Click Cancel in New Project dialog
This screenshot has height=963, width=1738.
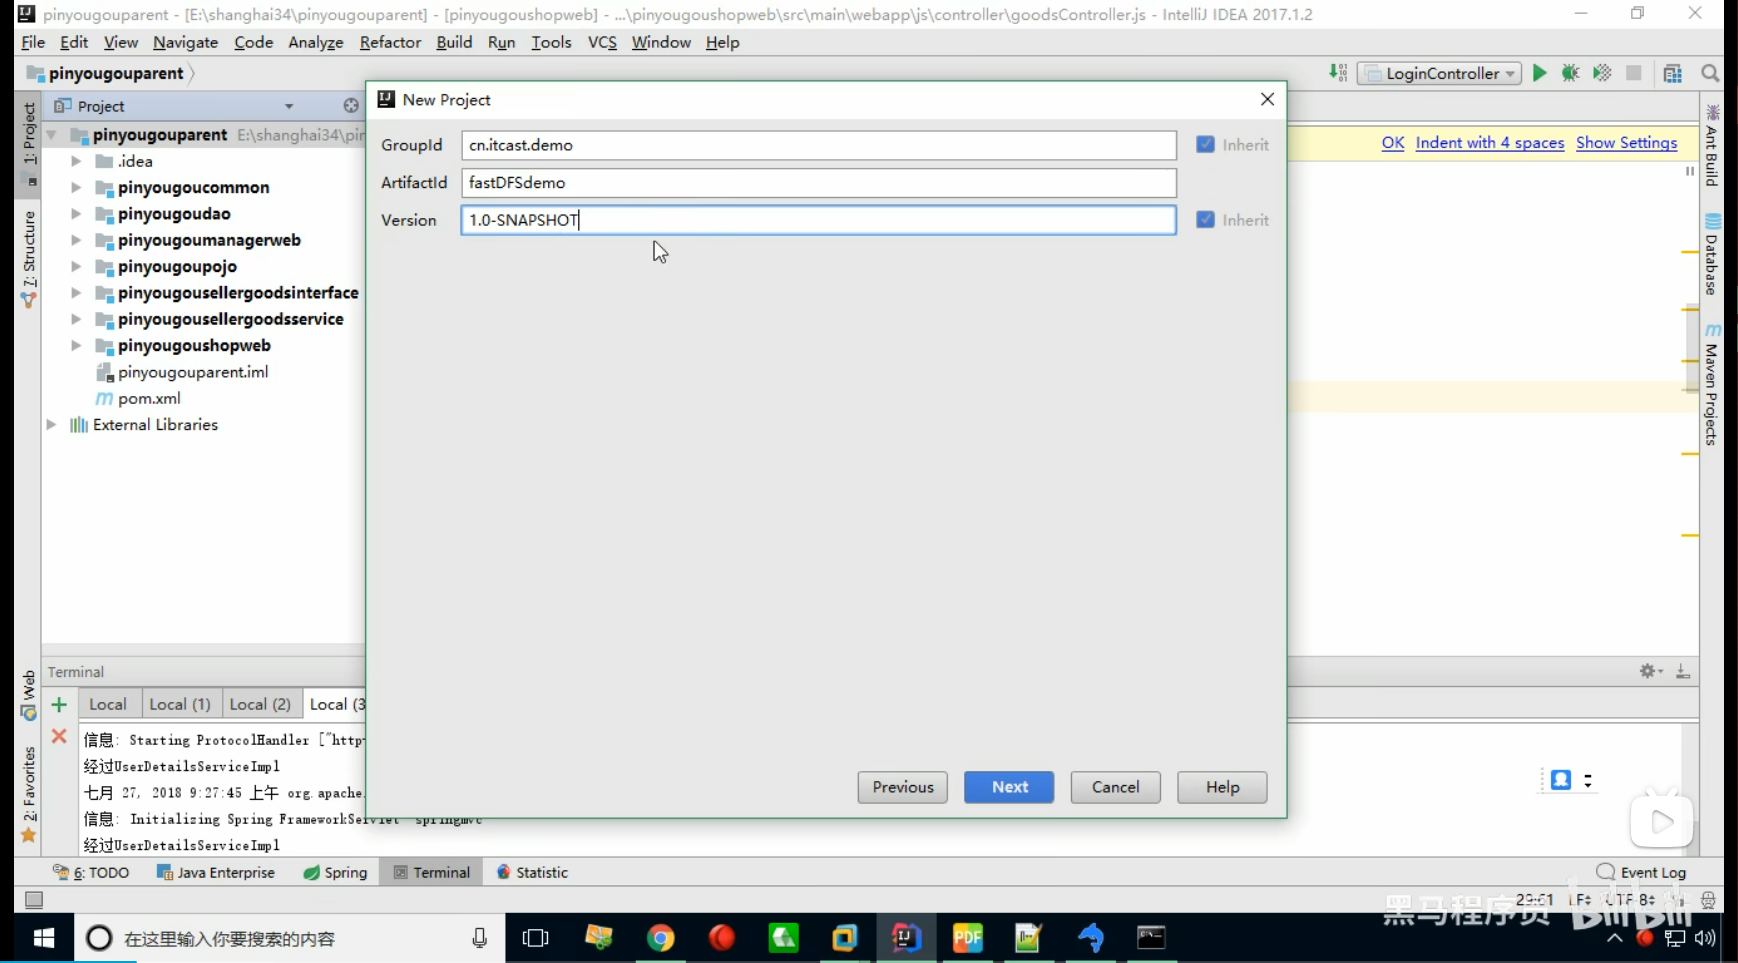click(1115, 787)
